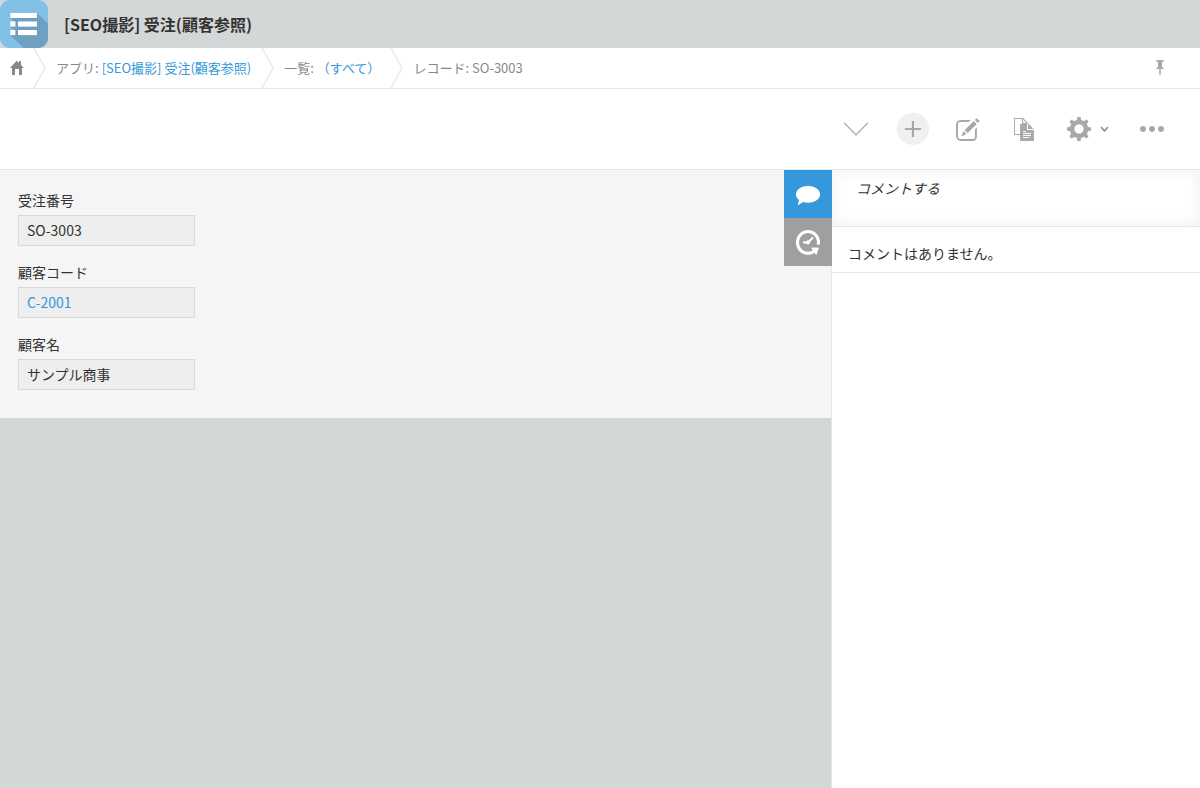Screen dimensions: 1200x788
Task: Open the [SEO撮影] 受注(顧客参照) app breadcrumb link
Action: point(176,68)
